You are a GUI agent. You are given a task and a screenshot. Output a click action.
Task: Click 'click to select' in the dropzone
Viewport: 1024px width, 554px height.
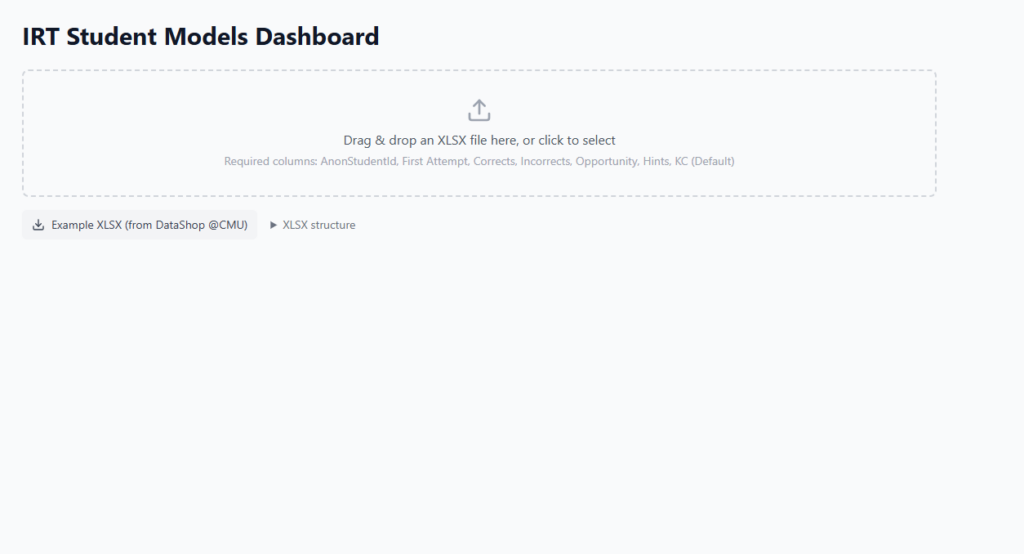[577, 141]
